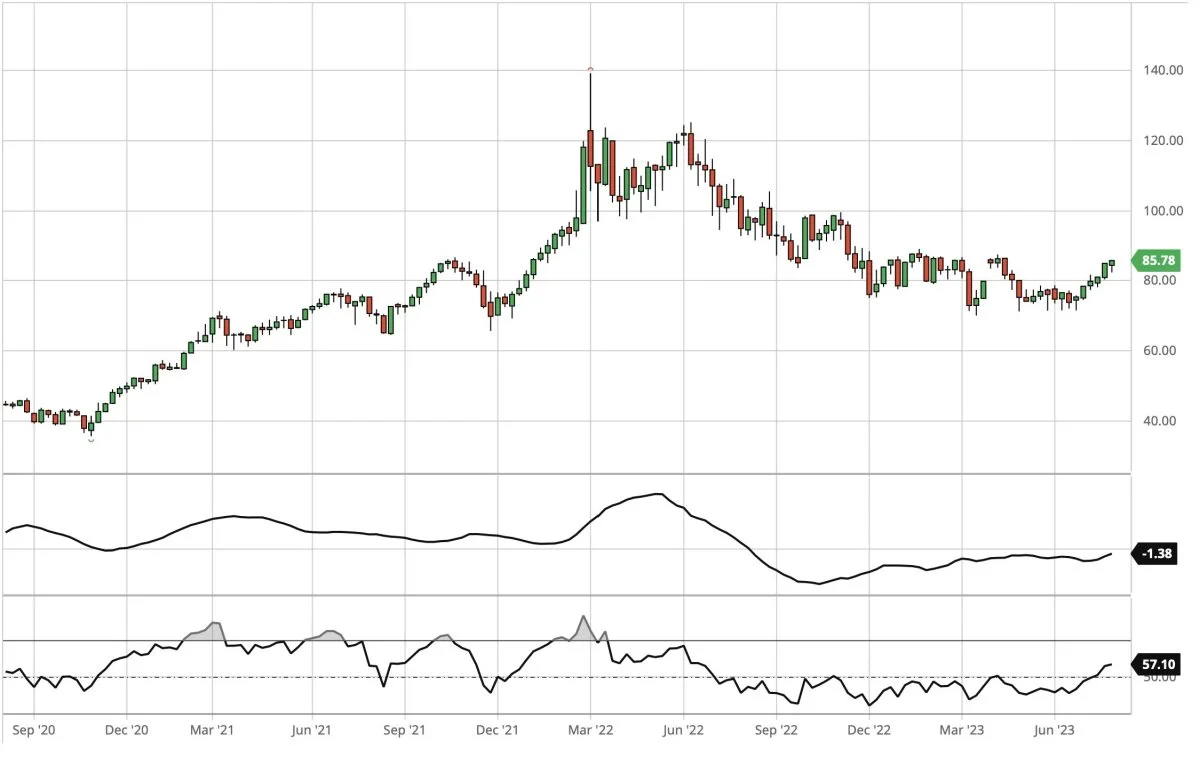The image size is (1200, 758).
Task: Click the 100.00 price axis label
Action: coord(1157,211)
